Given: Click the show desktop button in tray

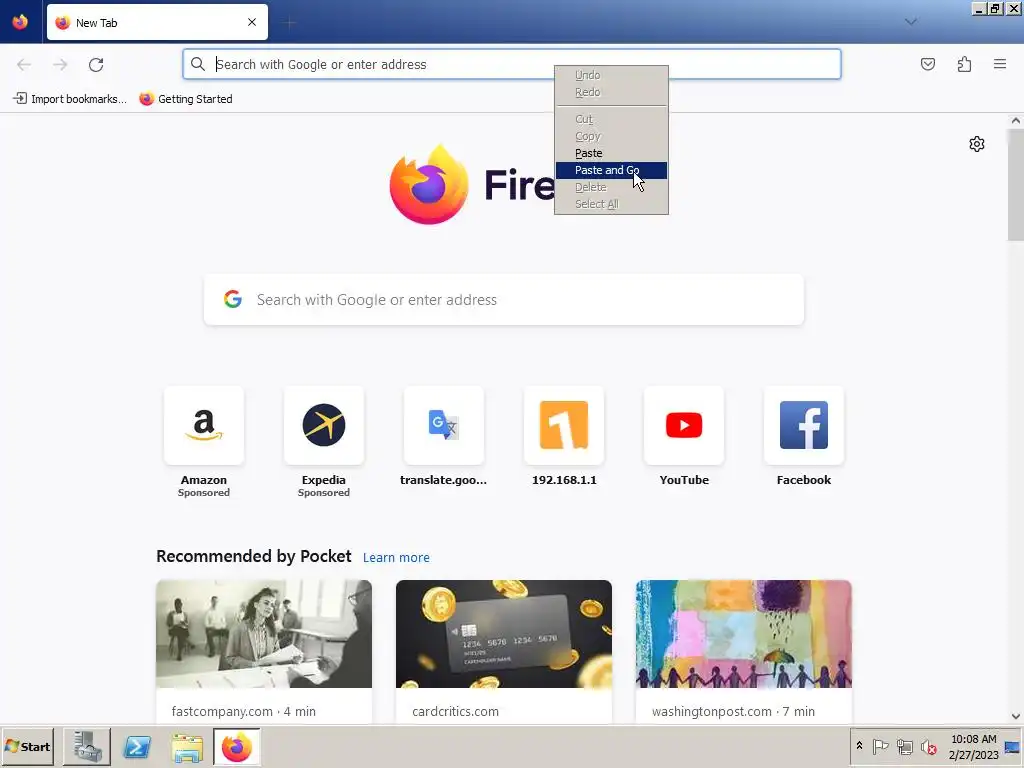Looking at the screenshot, I should click(1013, 746).
